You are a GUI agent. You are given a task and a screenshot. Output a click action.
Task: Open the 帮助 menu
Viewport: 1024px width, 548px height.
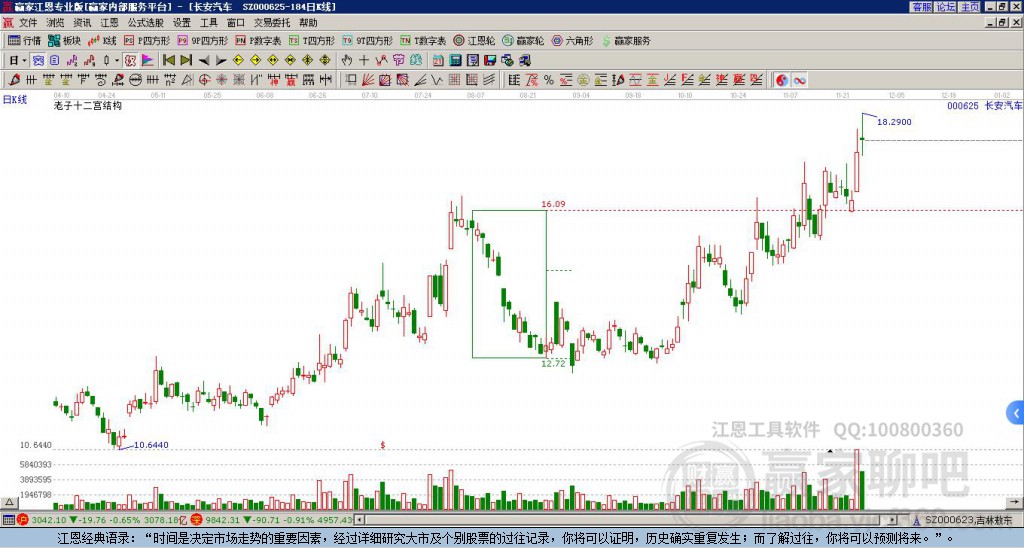point(308,23)
